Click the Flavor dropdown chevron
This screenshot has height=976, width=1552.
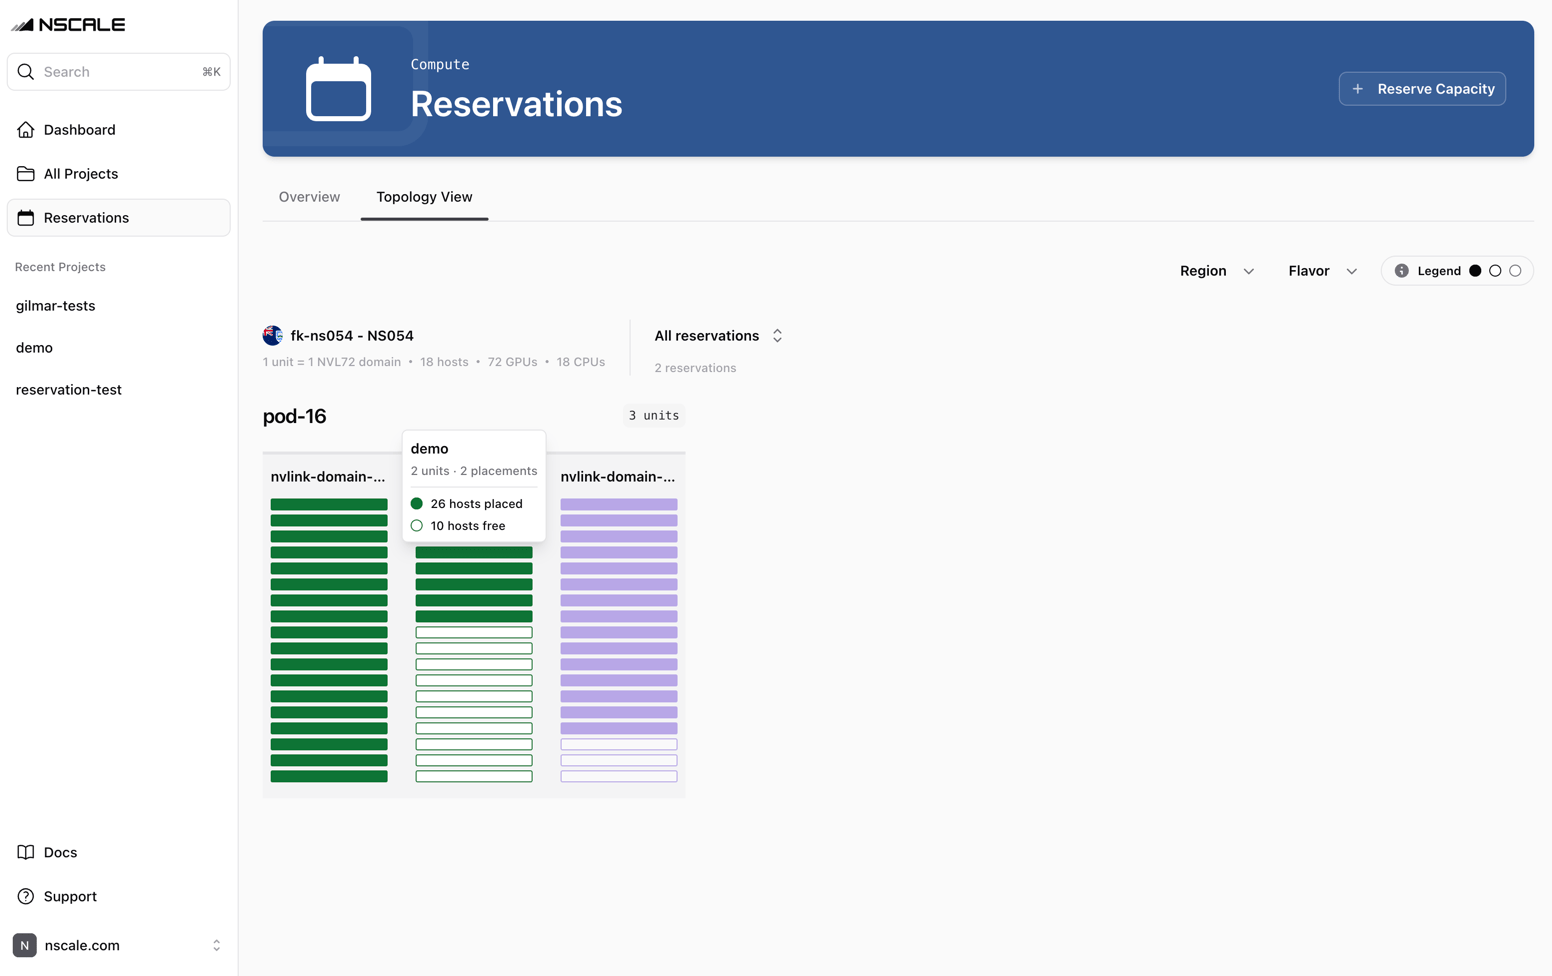pos(1352,272)
